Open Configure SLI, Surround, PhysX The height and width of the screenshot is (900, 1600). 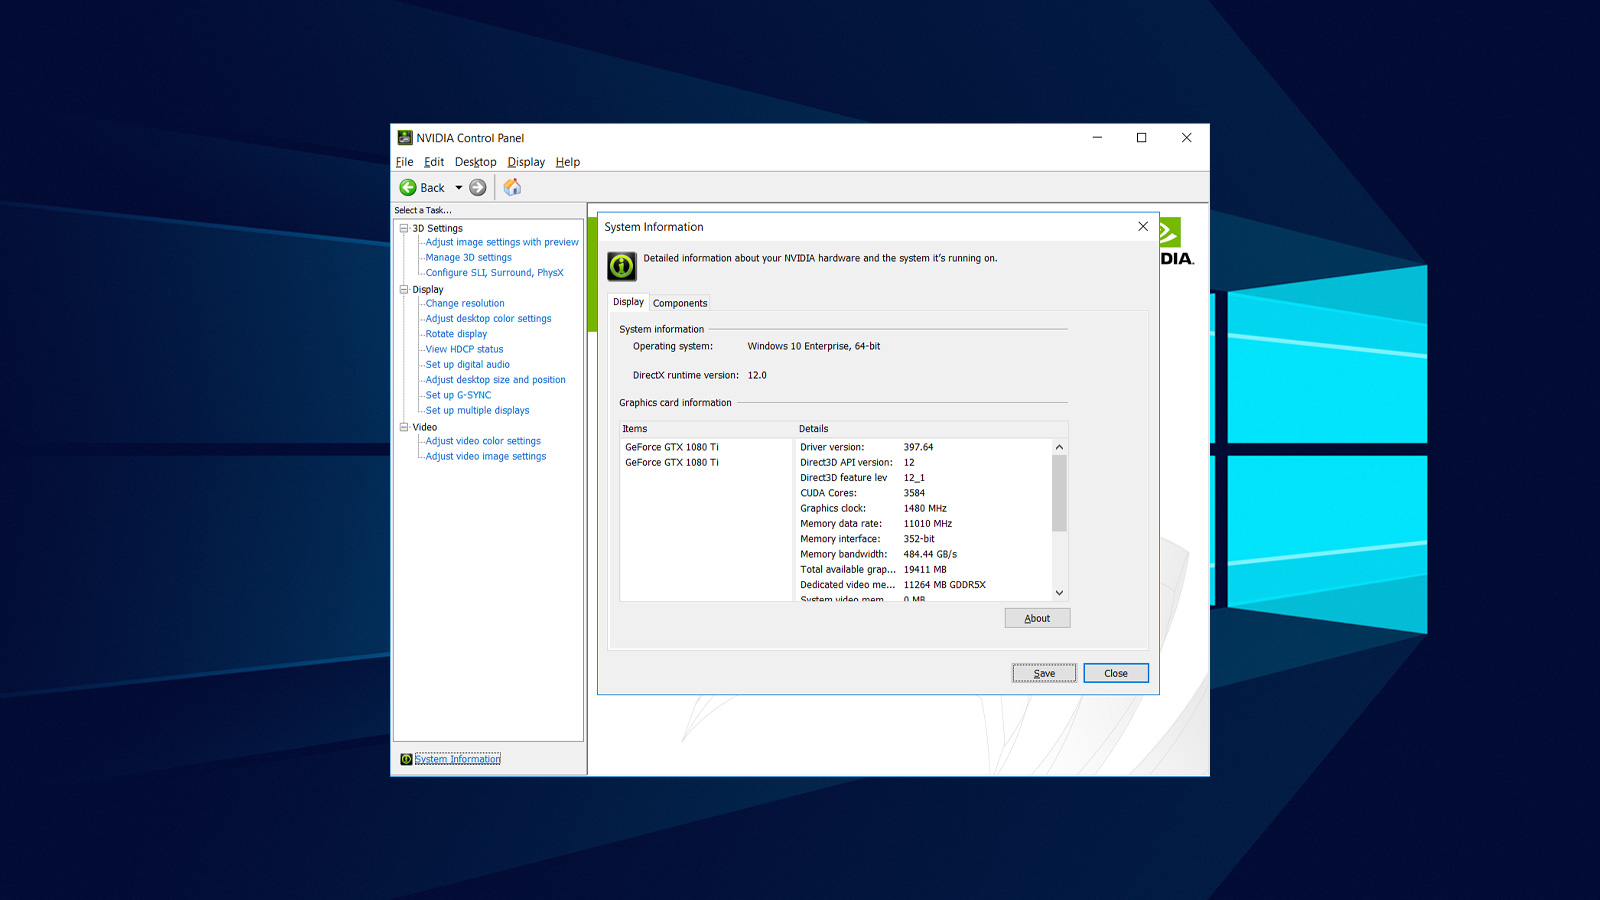[494, 272]
